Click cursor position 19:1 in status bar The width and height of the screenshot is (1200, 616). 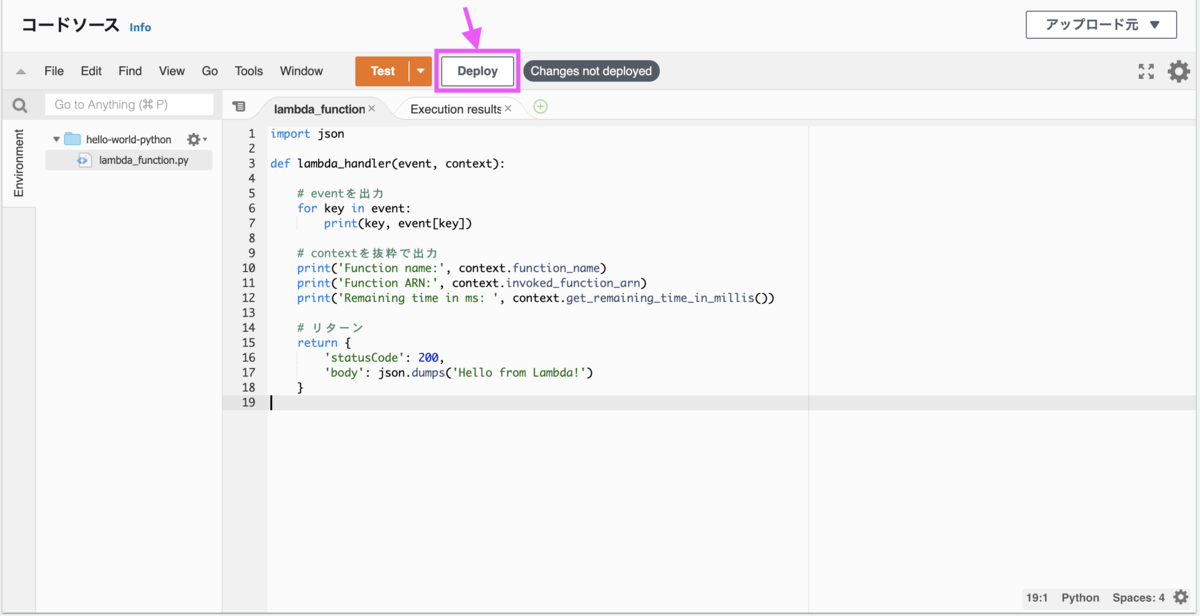[1036, 598]
